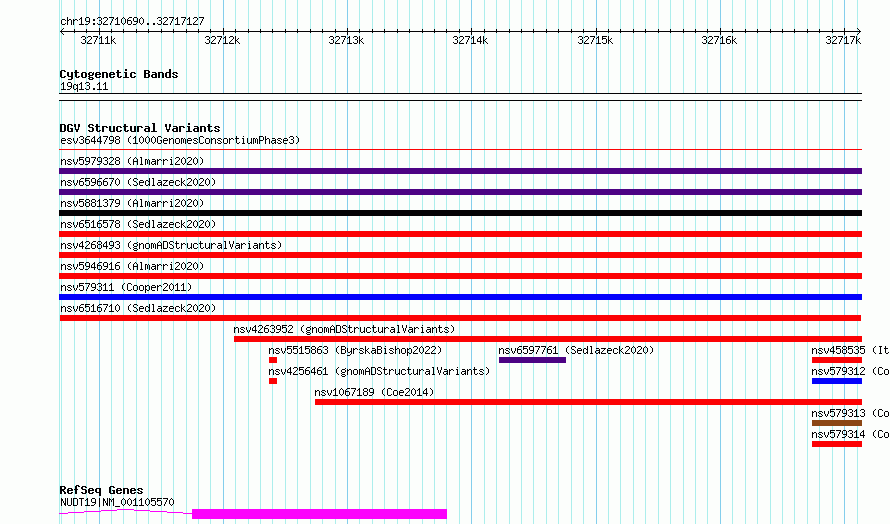The image size is (890, 524).
Task: Open nsv4263952 (gnomADStructuralVariants) label
Action: [x=345, y=329]
